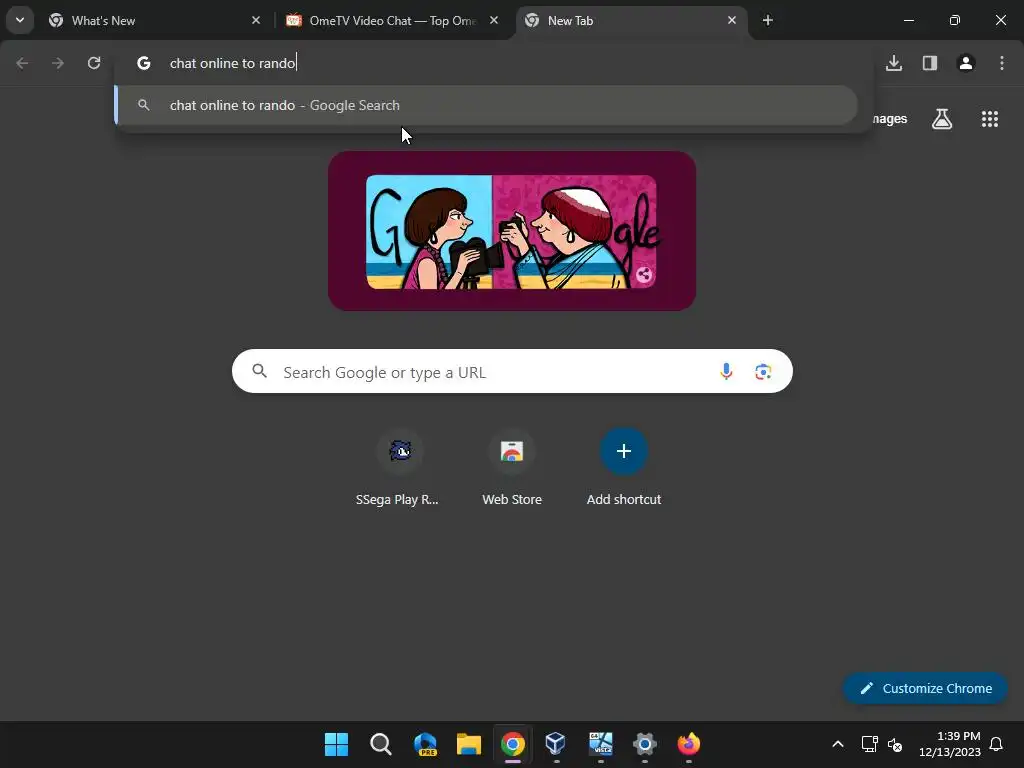Click the Images link
Viewport: 1024px width, 768px height.
pos(890,119)
